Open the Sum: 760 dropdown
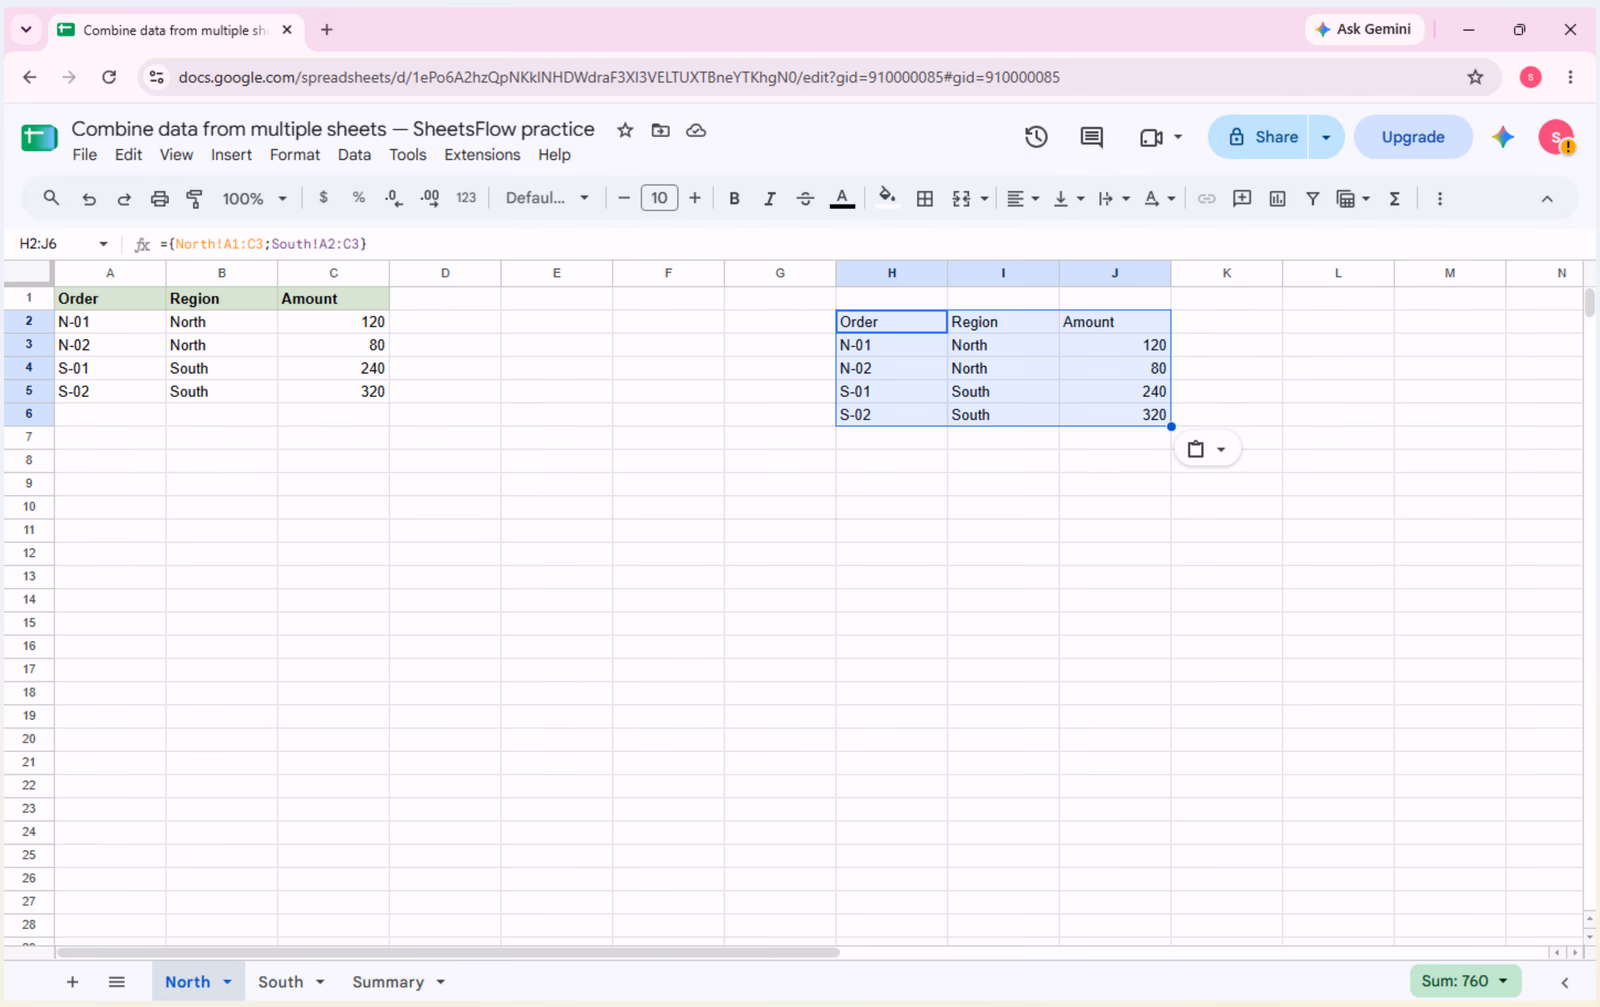The height and width of the screenshot is (1007, 1600). coord(1465,981)
